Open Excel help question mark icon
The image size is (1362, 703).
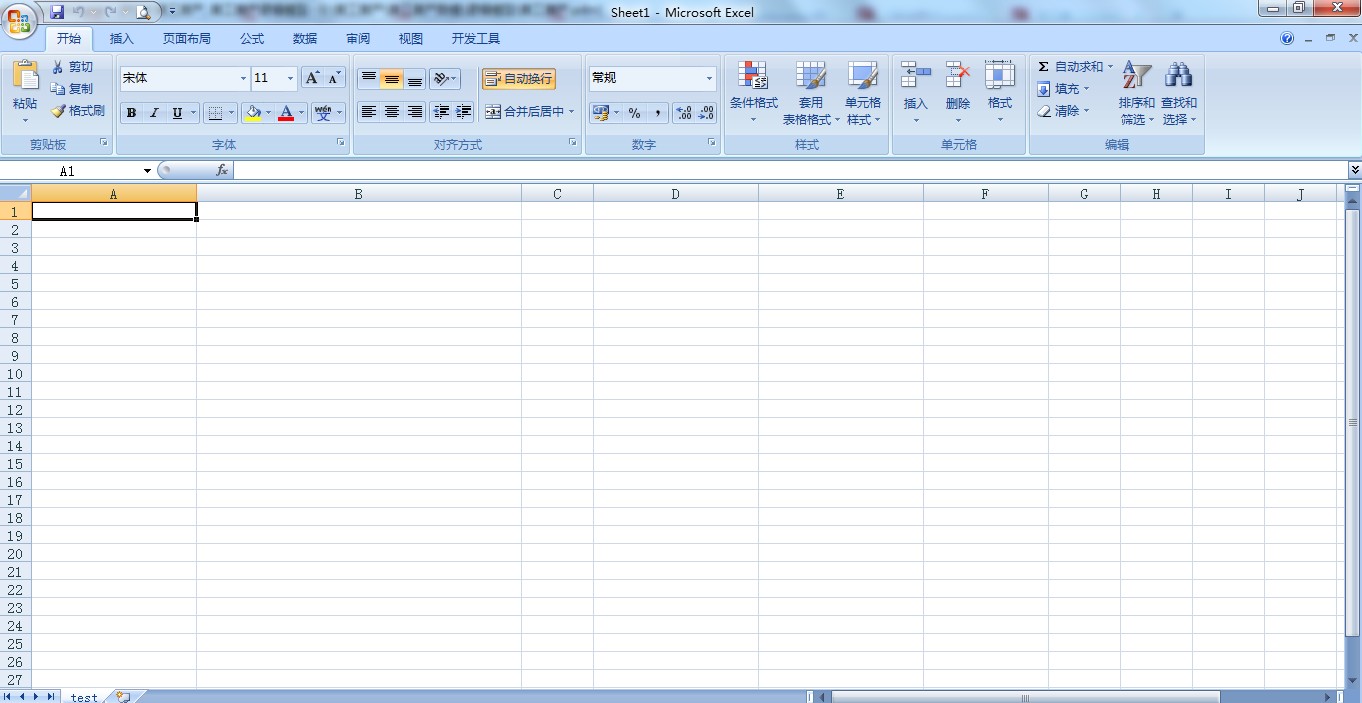pos(1287,38)
